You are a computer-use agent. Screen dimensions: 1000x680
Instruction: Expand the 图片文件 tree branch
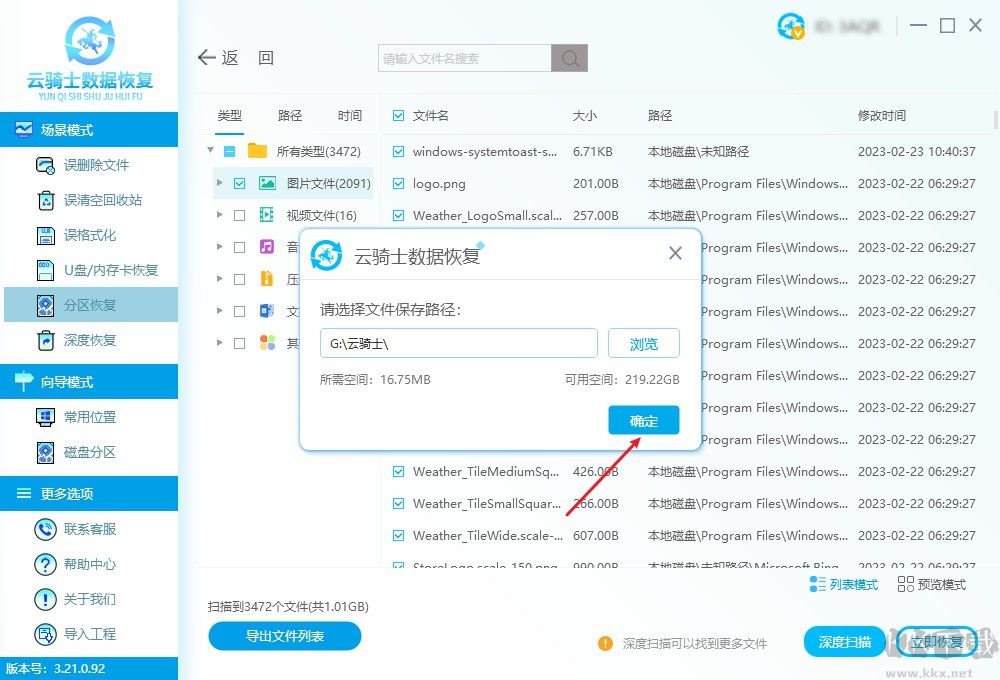point(219,183)
